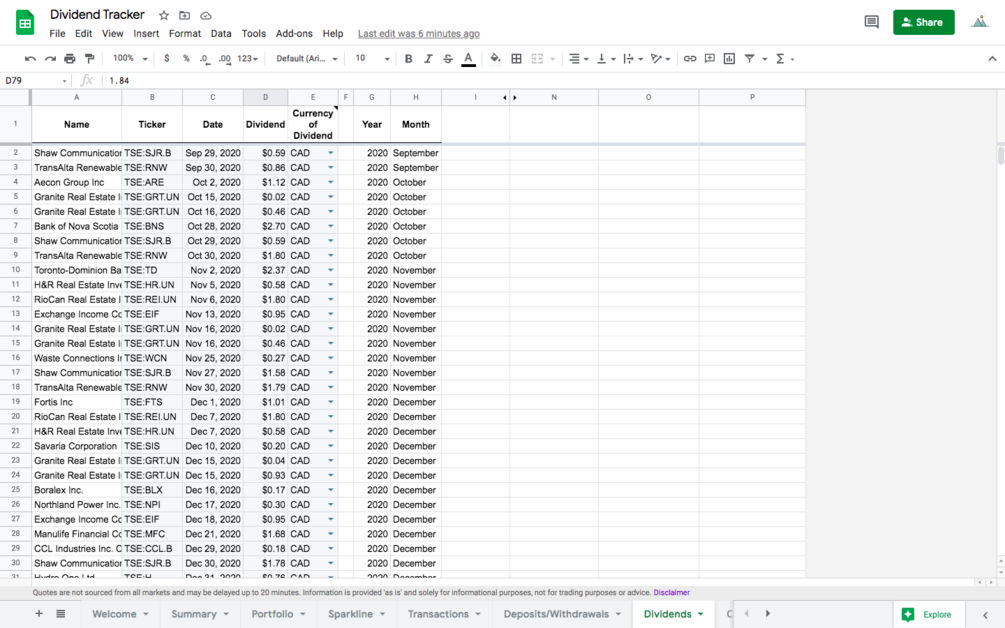Expand hidden columns with the right arrow
This screenshot has height=628, width=1005.
click(515, 97)
